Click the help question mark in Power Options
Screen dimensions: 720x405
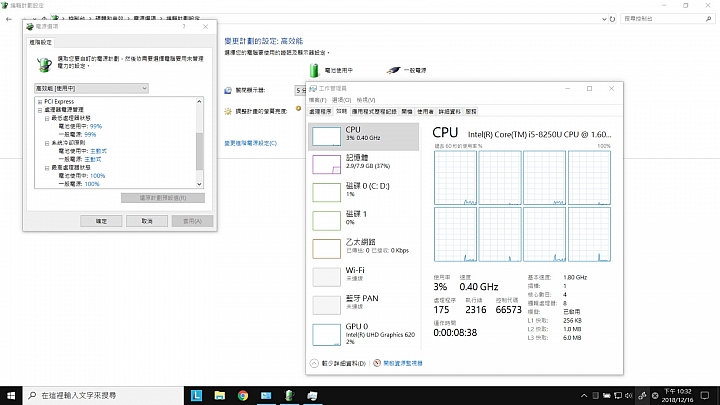coord(184,27)
